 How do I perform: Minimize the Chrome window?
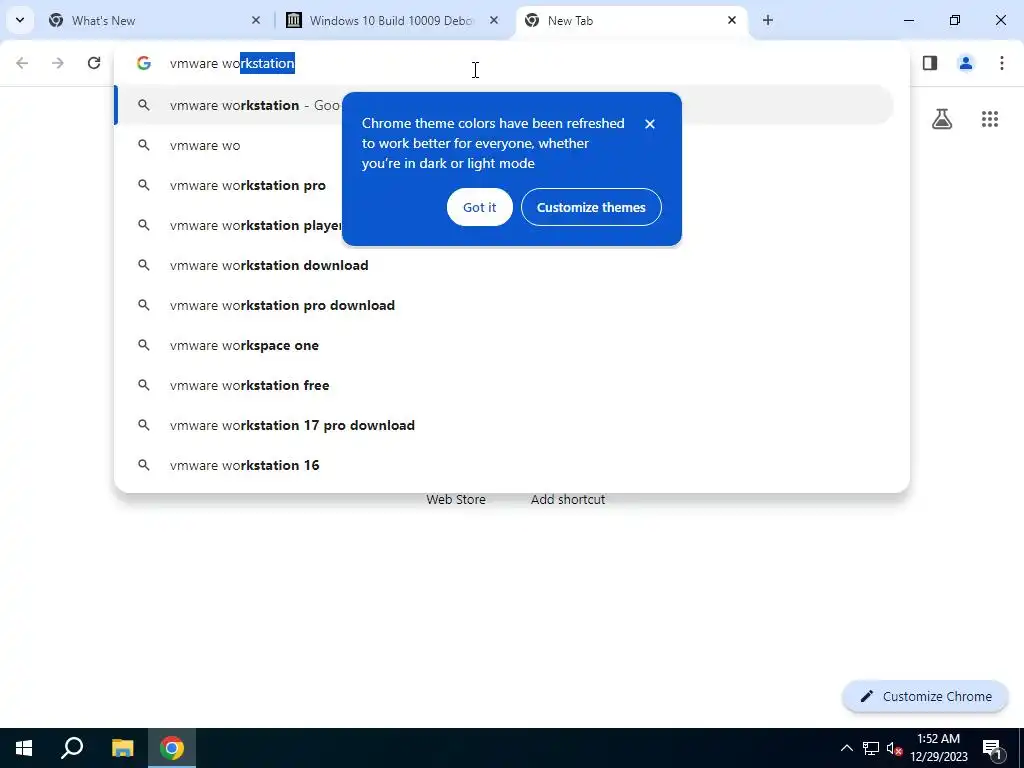tap(908, 20)
